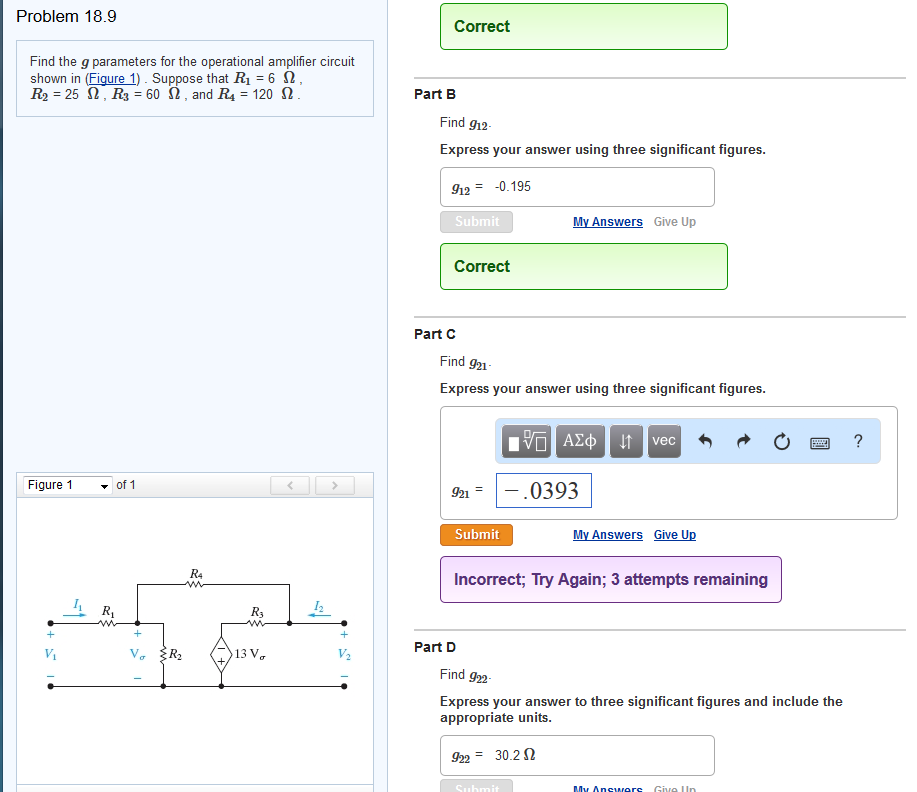
Task: Select the Greek symbols (ΑΣφ) icon
Action: [x=580, y=441]
